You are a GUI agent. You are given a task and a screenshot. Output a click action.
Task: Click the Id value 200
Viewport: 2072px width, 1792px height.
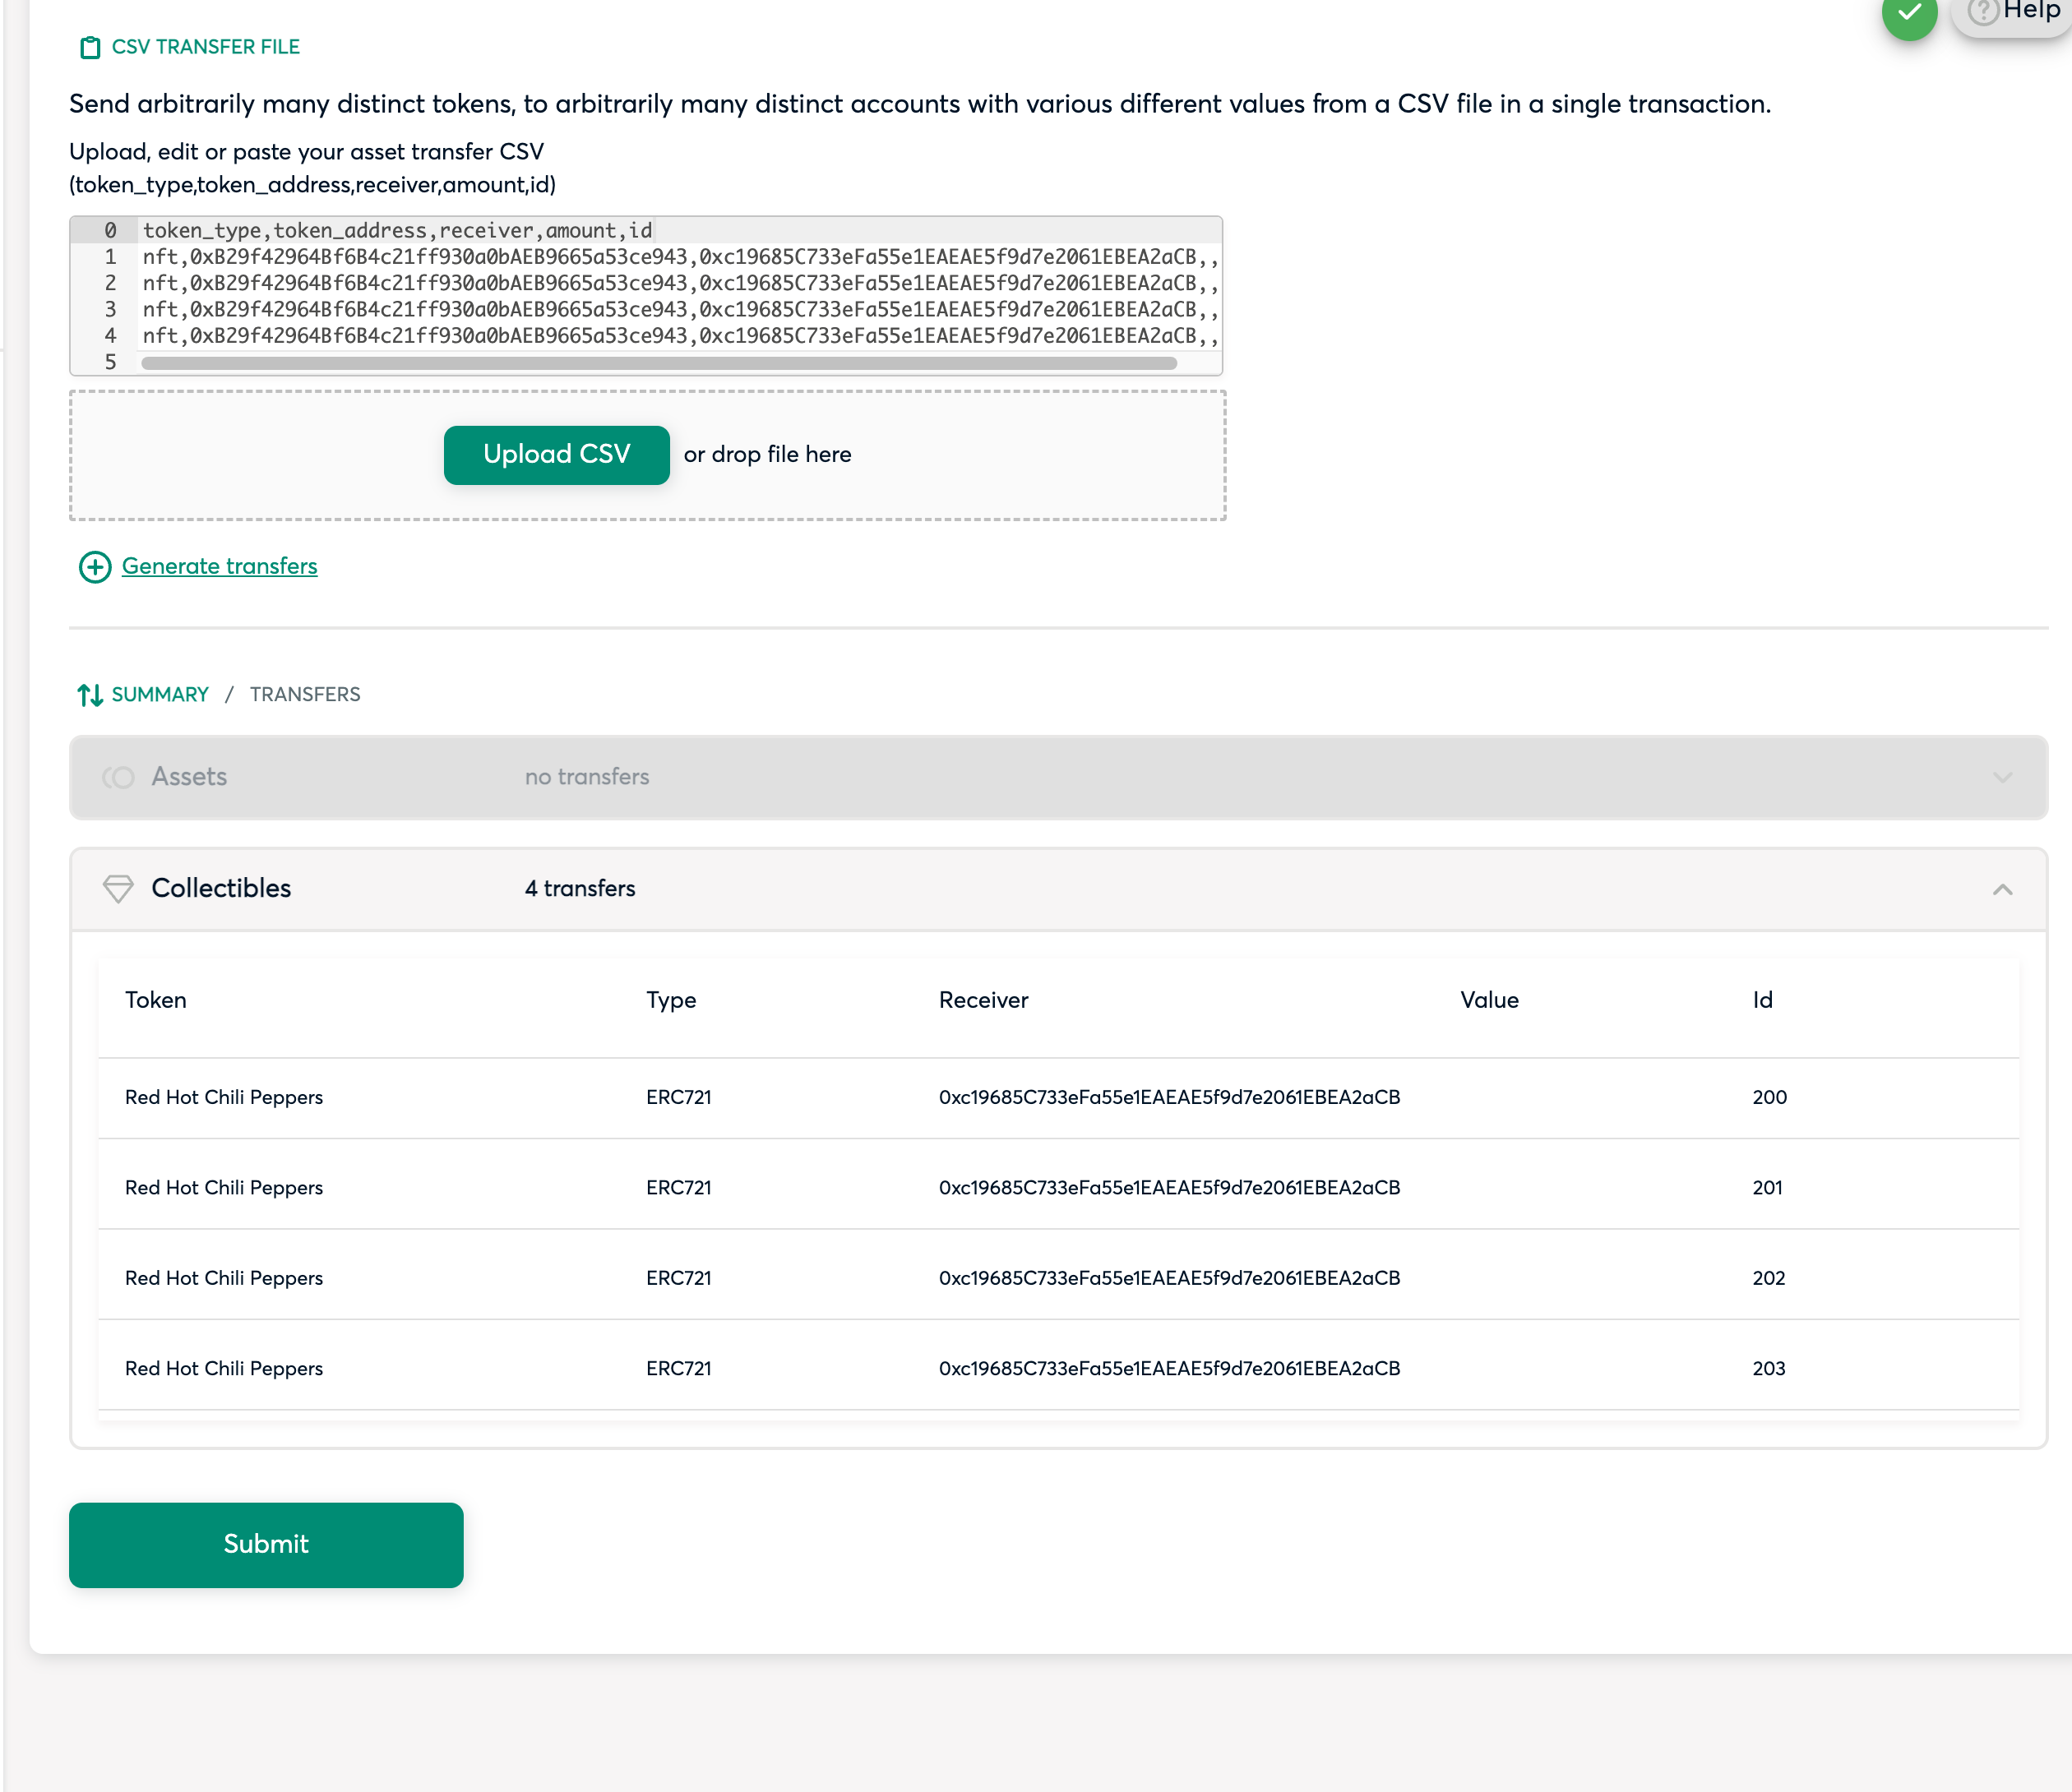pos(1769,1097)
